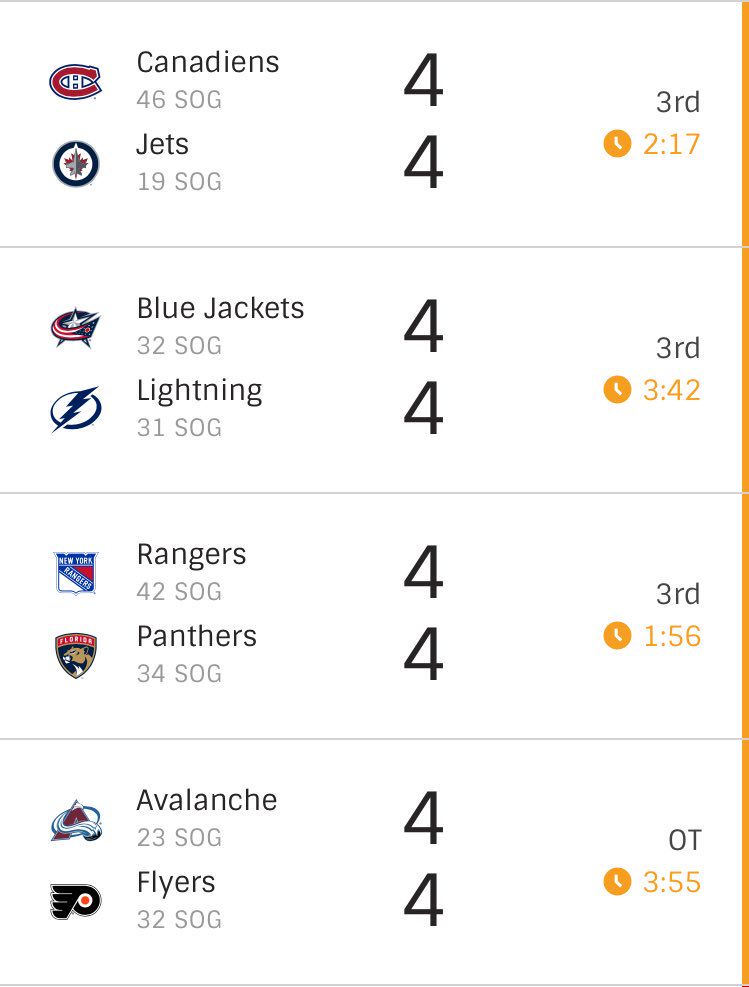Click the 3:42 time remaining text
This screenshot has width=749, height=987.
[x=672, y=390]
